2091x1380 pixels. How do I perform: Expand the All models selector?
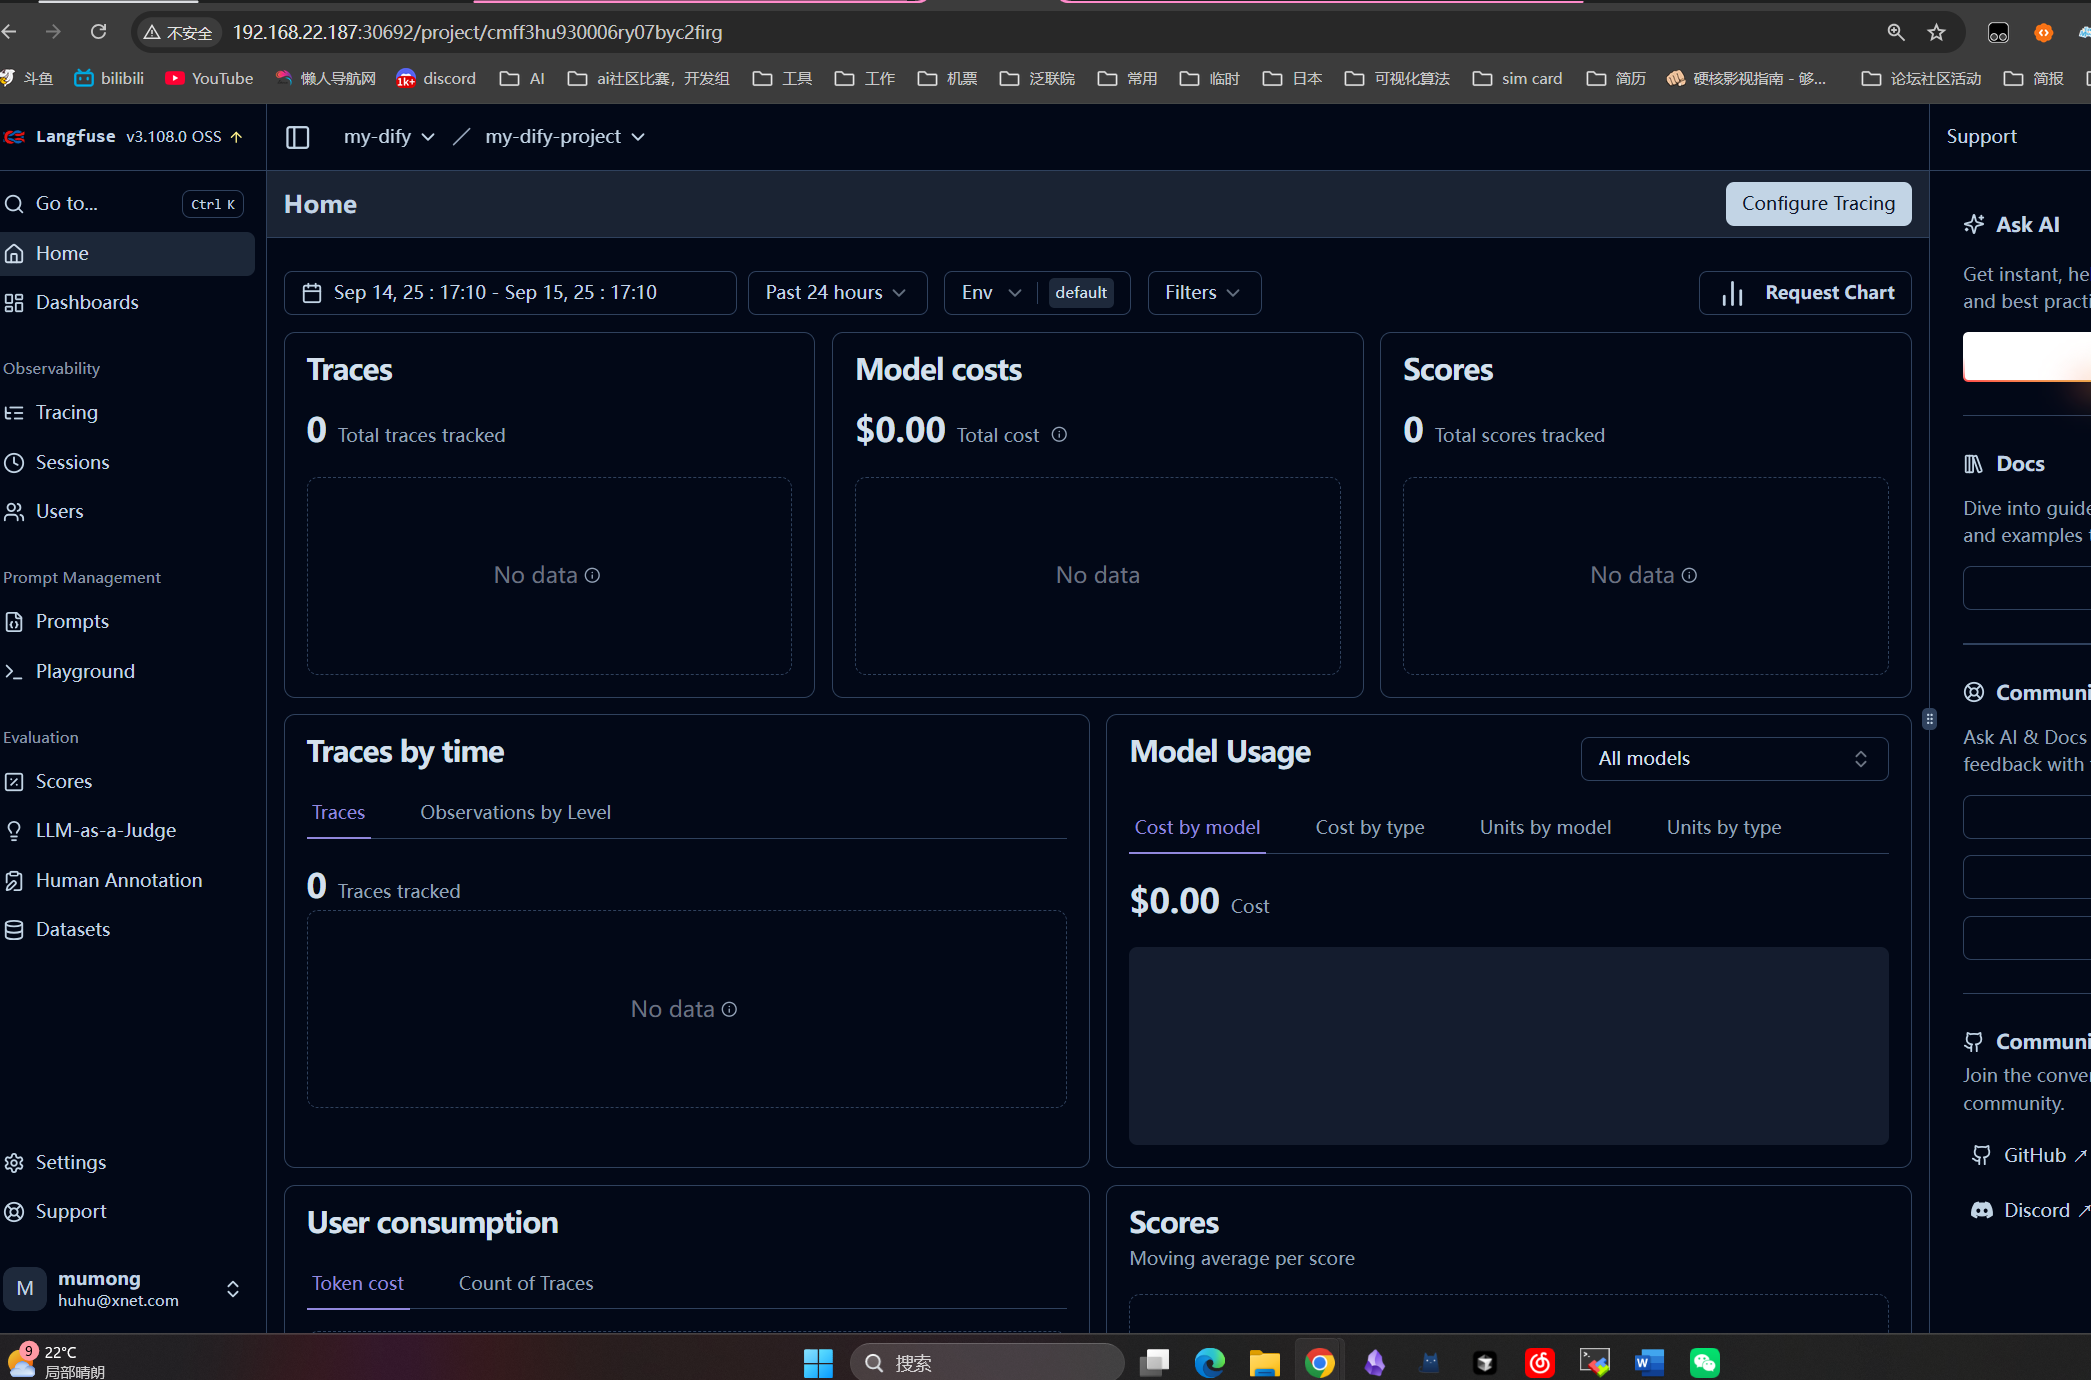(1734, 759)
